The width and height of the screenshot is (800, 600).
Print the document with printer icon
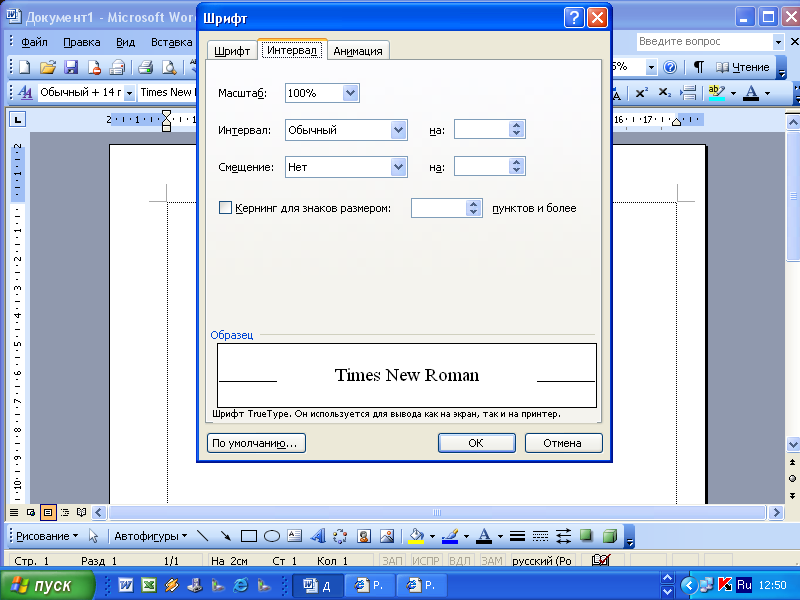145,67
